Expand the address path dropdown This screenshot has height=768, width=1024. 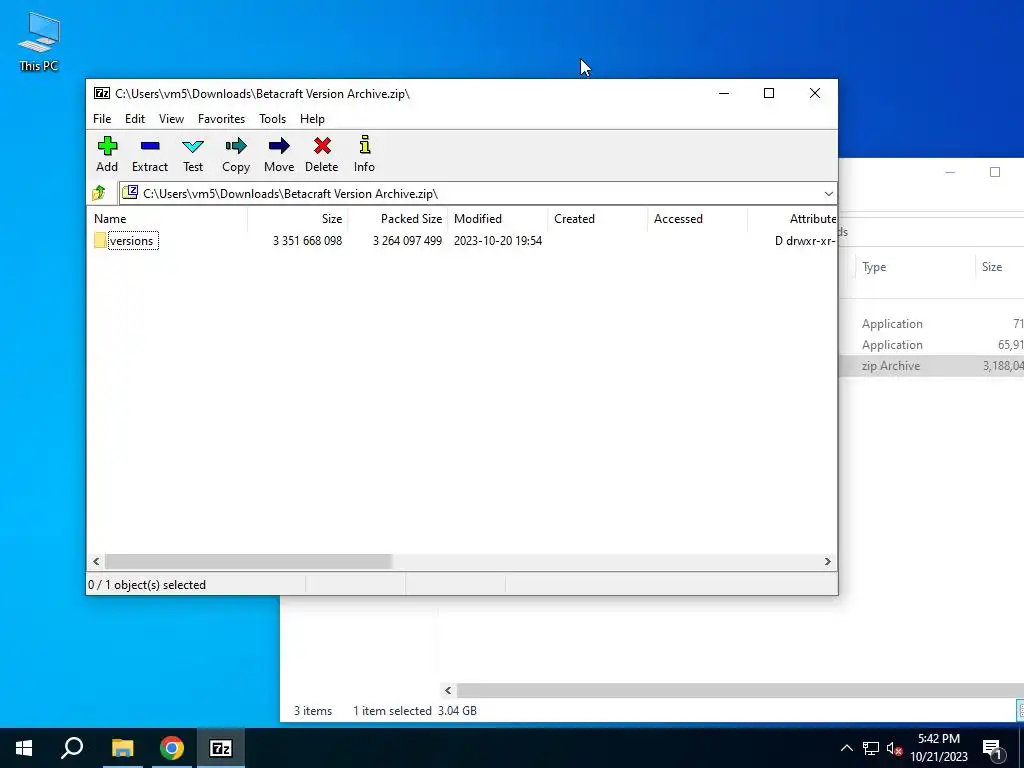pos(828,193)
